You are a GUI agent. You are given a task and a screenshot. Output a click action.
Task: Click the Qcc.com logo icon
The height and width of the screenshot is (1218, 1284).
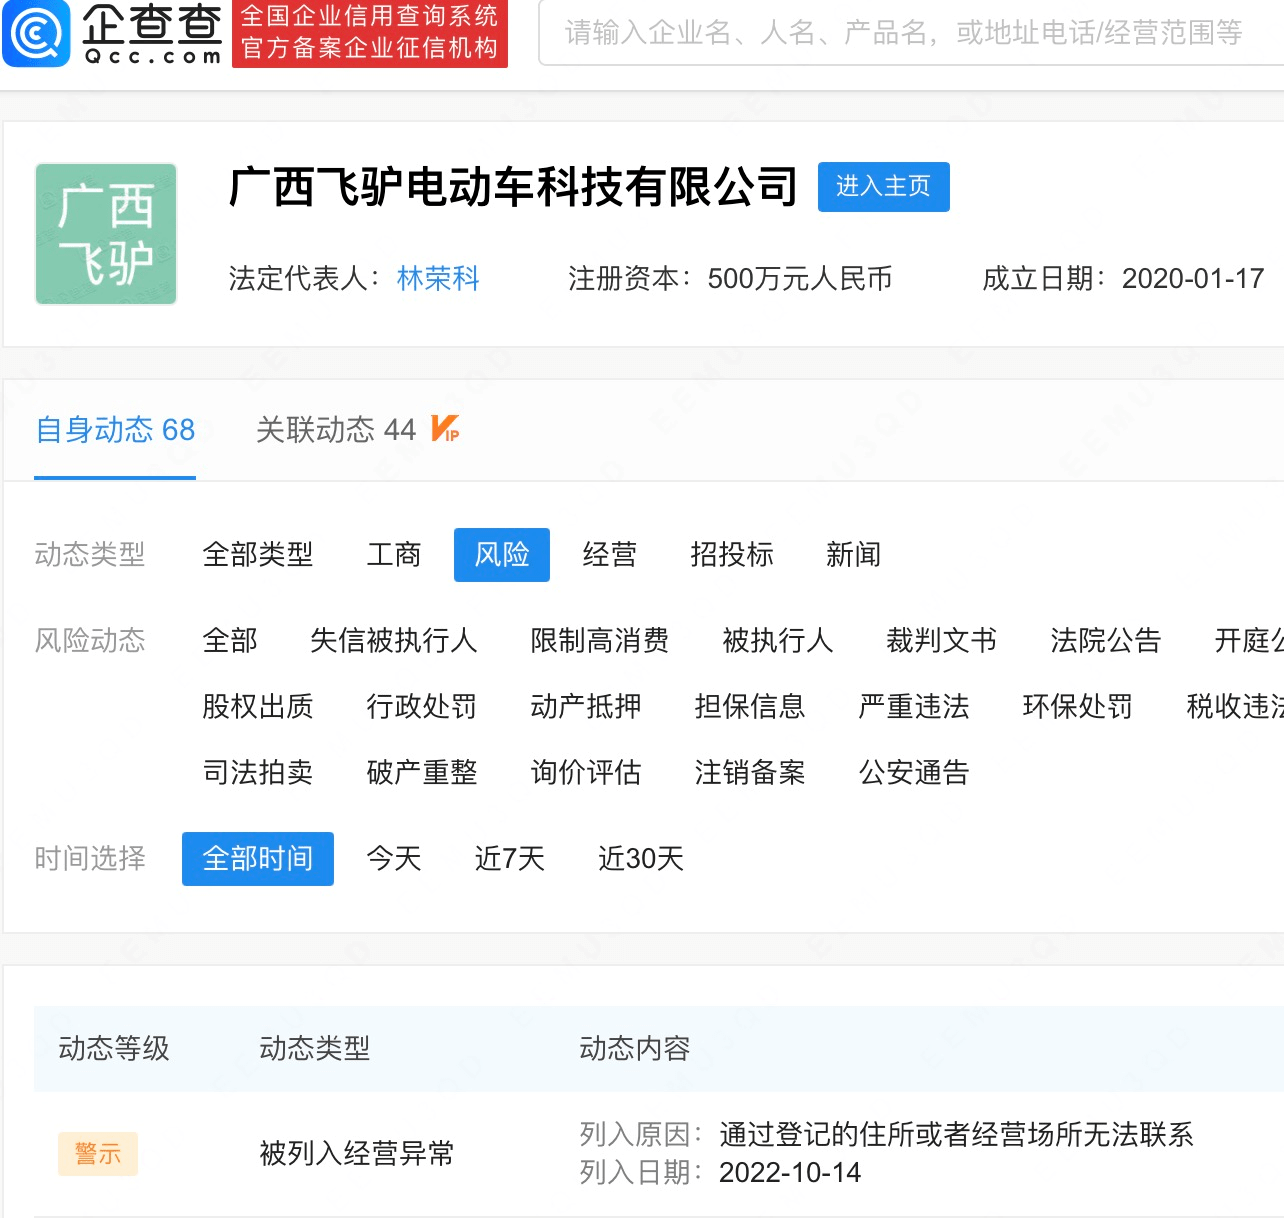click(37, 33)
